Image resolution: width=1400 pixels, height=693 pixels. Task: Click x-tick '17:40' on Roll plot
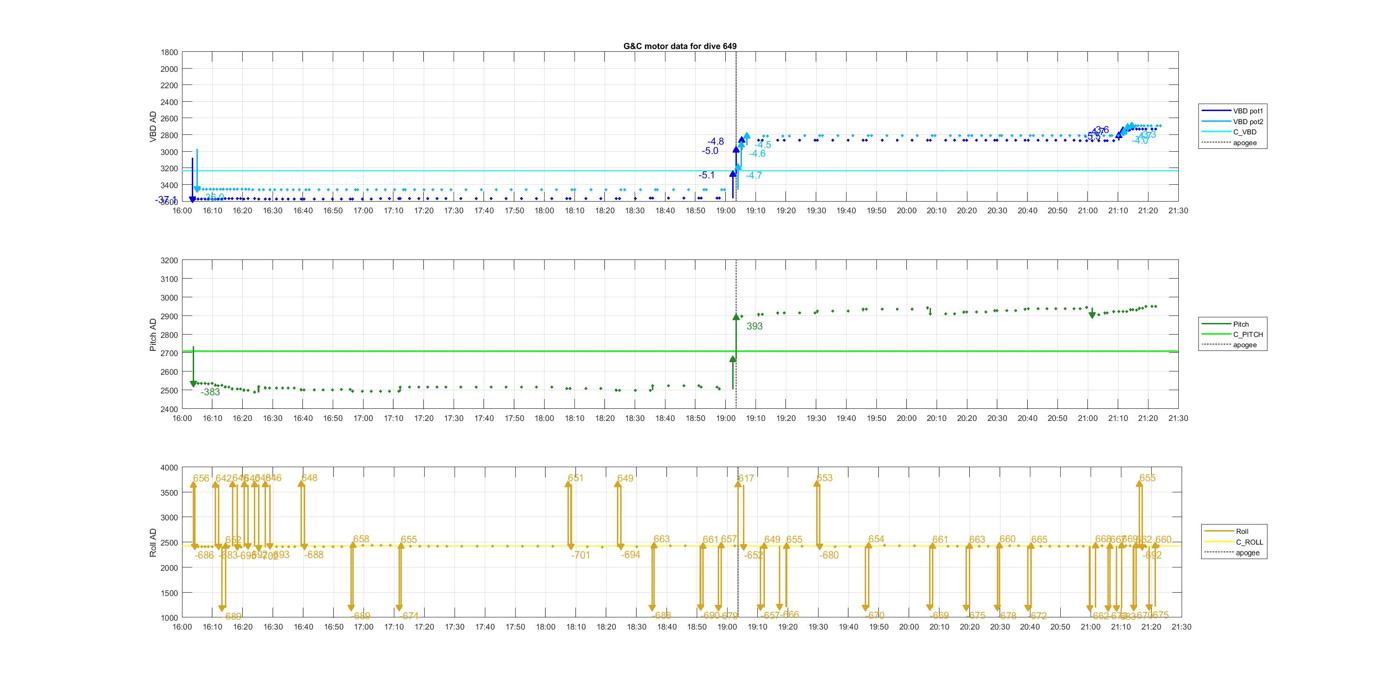click(x=484, y=627)
